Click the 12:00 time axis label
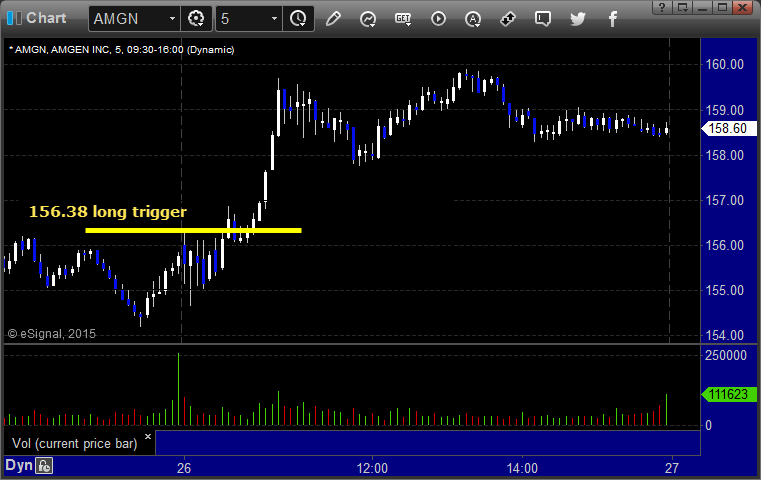Screen dimensions: 761x480 click(372, 468)
